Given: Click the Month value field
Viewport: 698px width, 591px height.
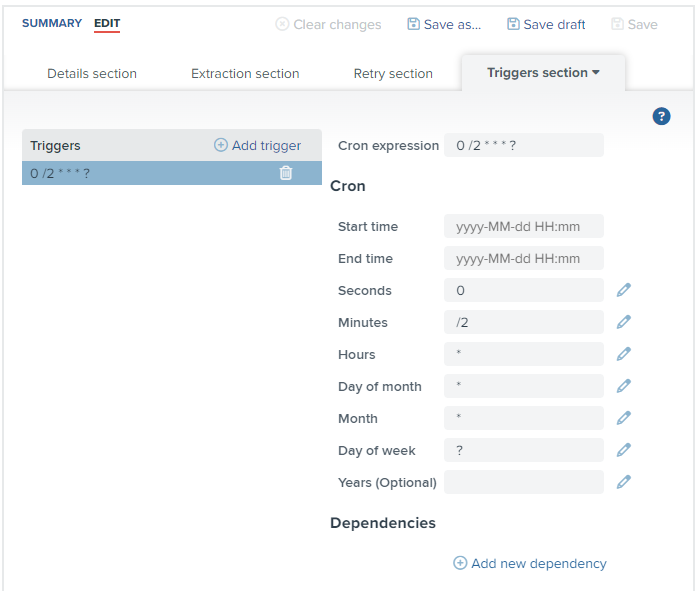Looking at the screenshot, I should tap(524, 418).
